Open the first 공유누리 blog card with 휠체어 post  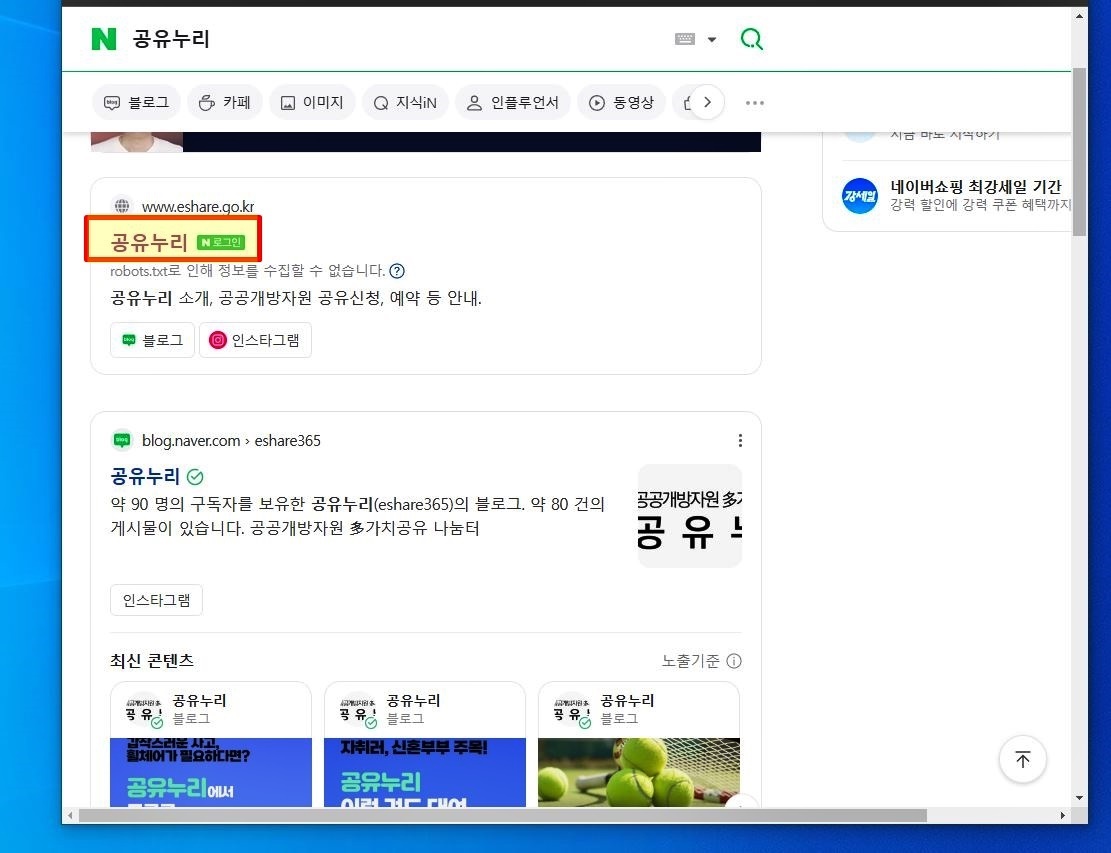point(210,745)
